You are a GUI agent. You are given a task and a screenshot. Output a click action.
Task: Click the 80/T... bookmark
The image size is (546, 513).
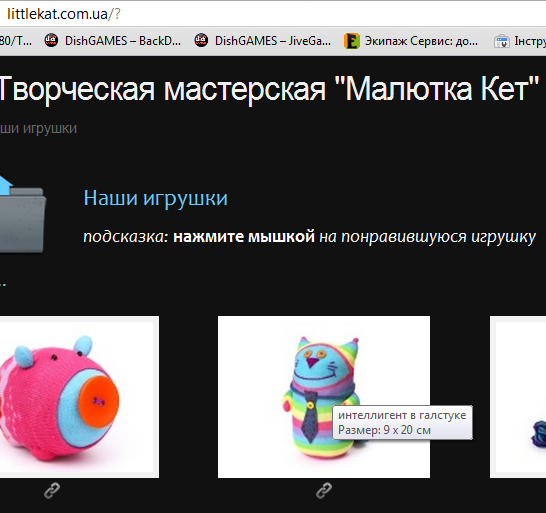pyautogui.click(x=16, y=41)
